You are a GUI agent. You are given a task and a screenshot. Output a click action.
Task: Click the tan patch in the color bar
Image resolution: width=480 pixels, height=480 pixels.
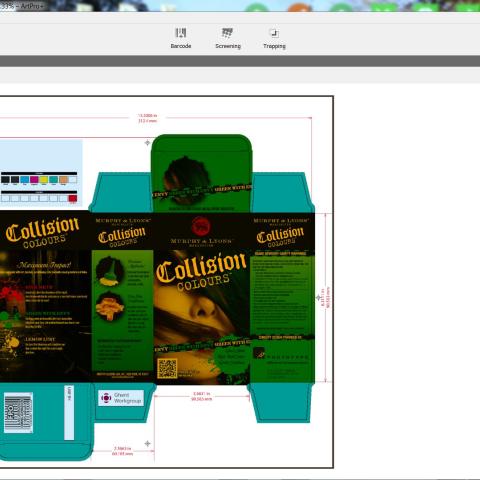click(x=63, y=180)
